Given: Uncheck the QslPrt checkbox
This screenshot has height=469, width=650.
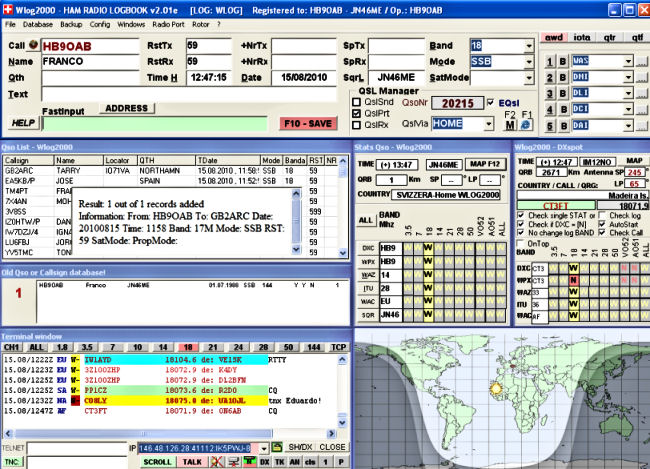Looking at the screenshot, I should [356, 113].
